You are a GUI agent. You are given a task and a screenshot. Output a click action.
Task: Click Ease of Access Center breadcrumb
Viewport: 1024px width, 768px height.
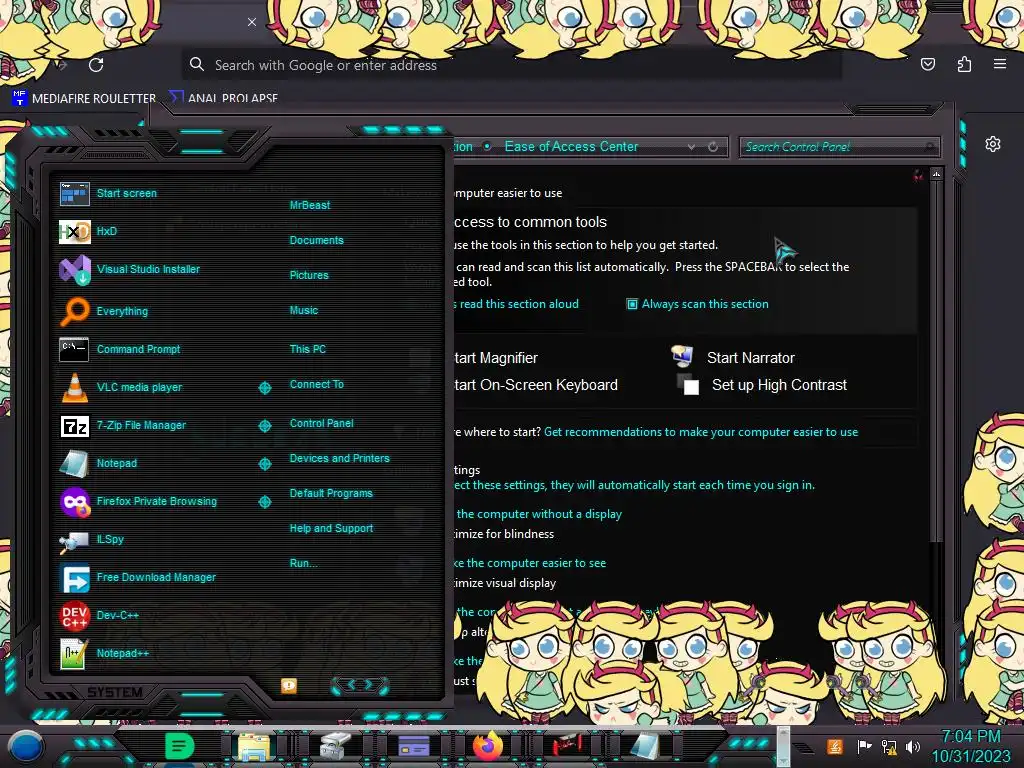tap(571, 147)
